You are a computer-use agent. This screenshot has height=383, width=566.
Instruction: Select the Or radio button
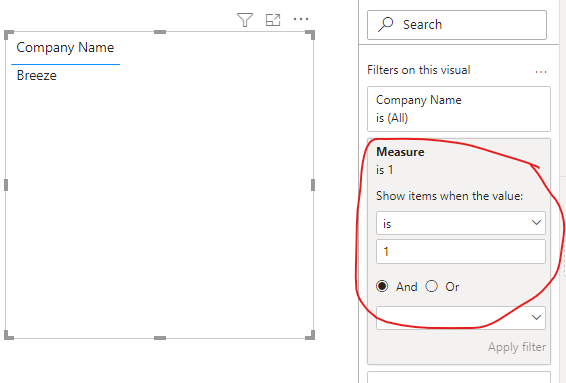point(431,286)
